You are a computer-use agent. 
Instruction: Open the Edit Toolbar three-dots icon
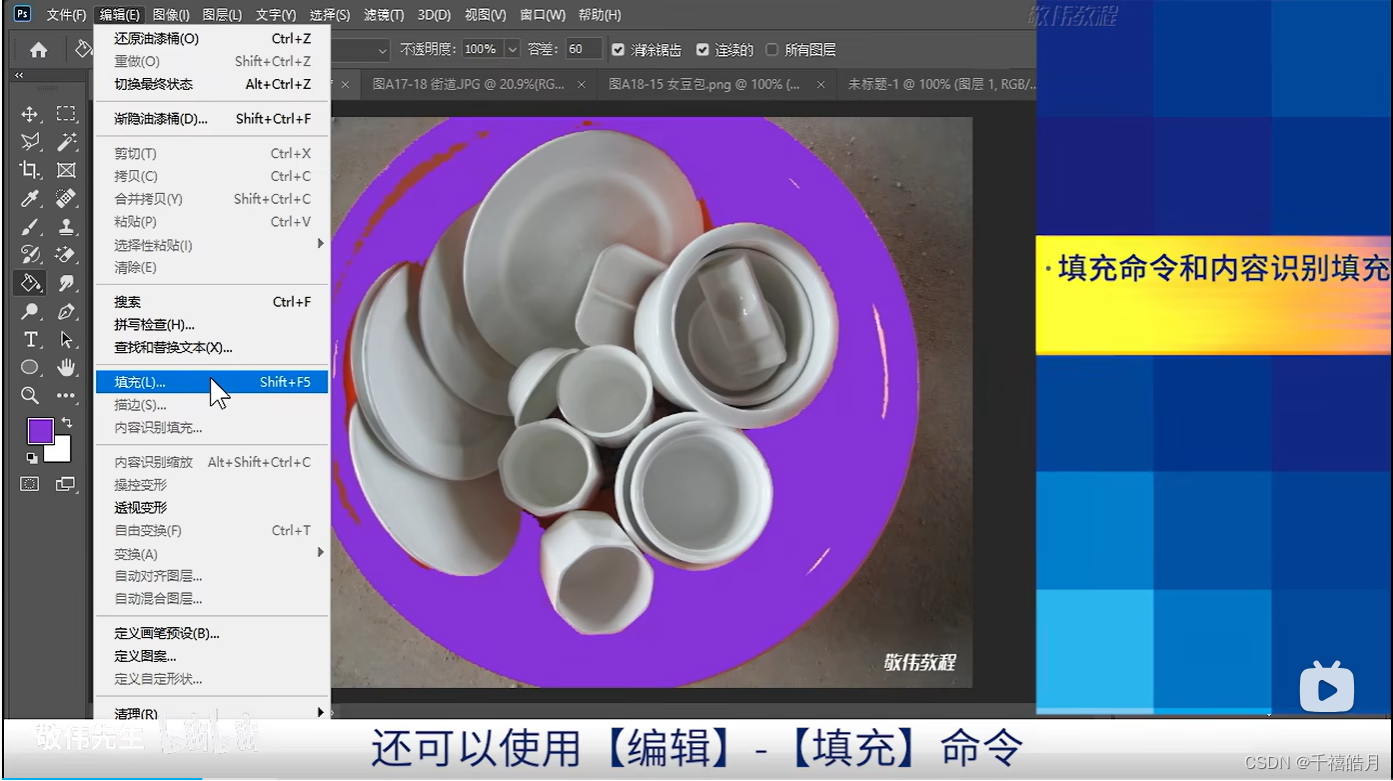click(66, 395)
